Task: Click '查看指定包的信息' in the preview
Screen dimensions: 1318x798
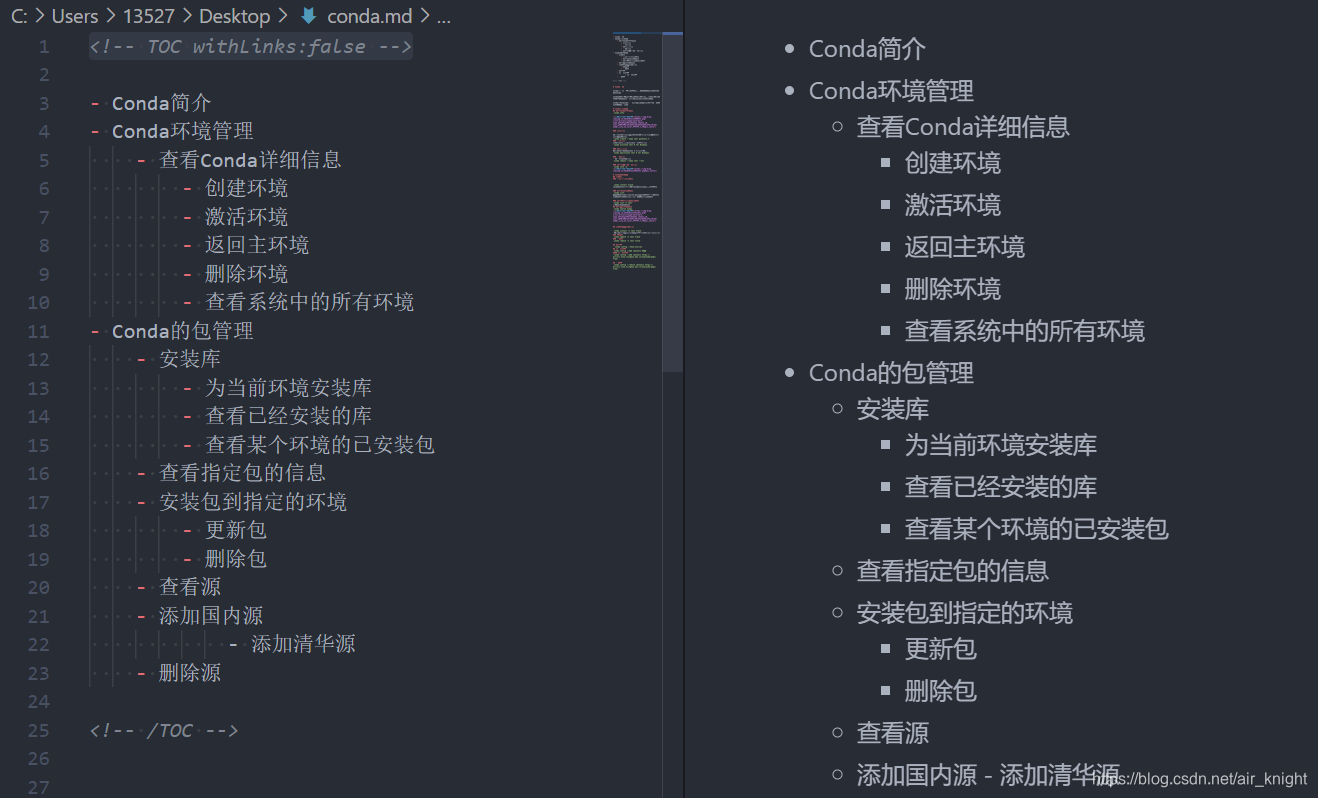Action: [x=953, y=571]
